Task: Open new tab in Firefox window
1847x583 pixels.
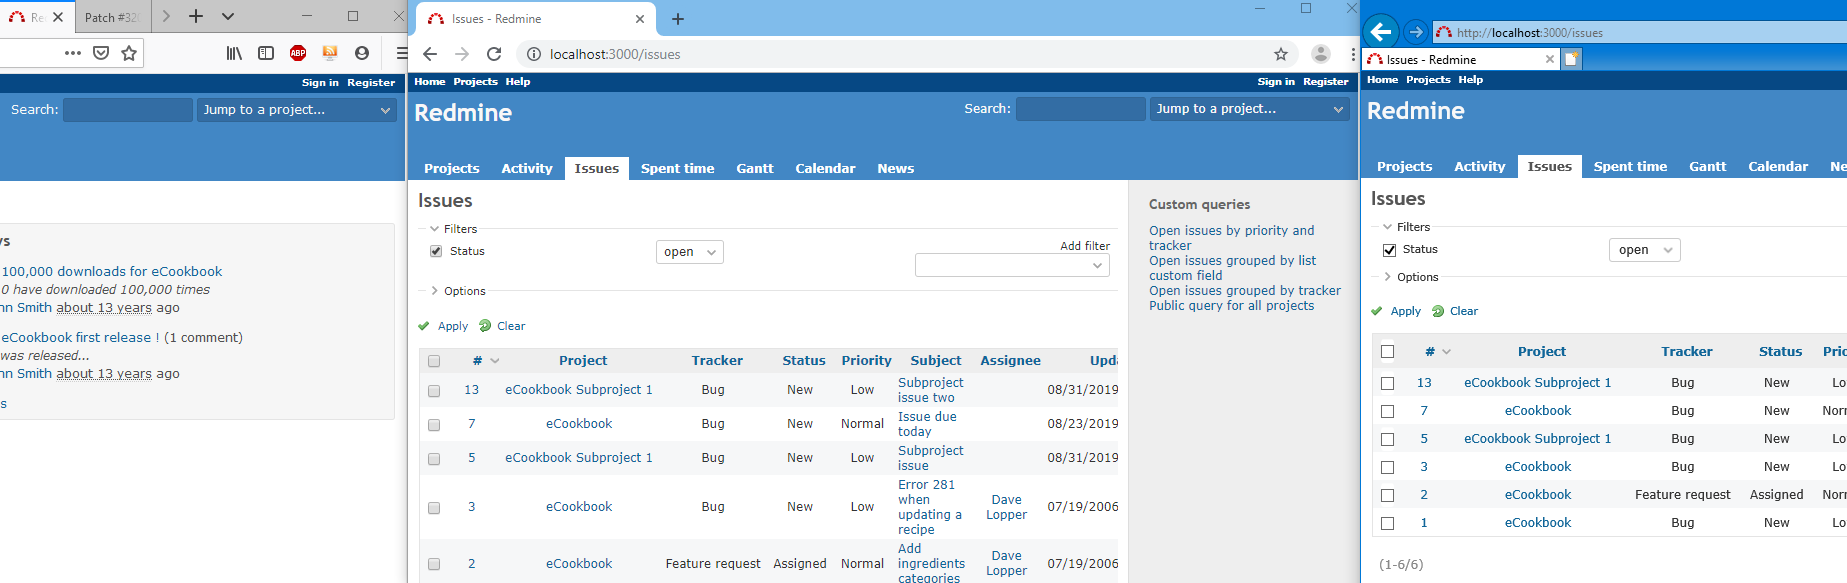Action: tap(196, 16)
